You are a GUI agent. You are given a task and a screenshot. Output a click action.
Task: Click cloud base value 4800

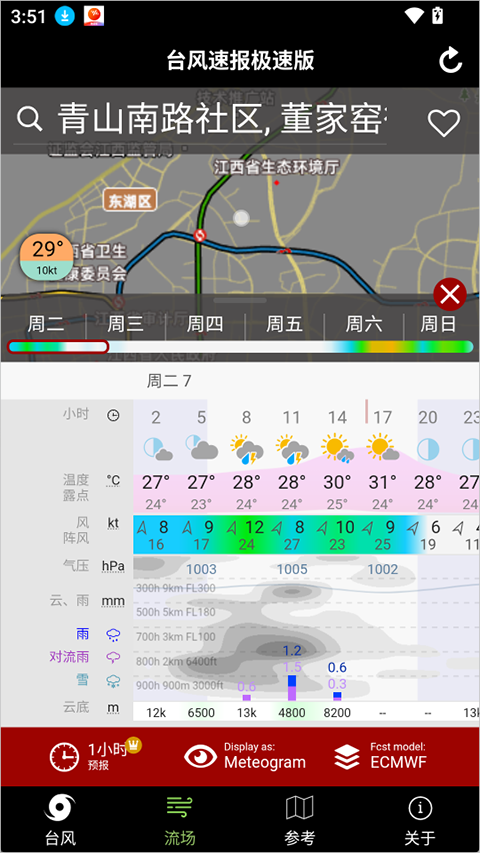[x=292, y=712]
